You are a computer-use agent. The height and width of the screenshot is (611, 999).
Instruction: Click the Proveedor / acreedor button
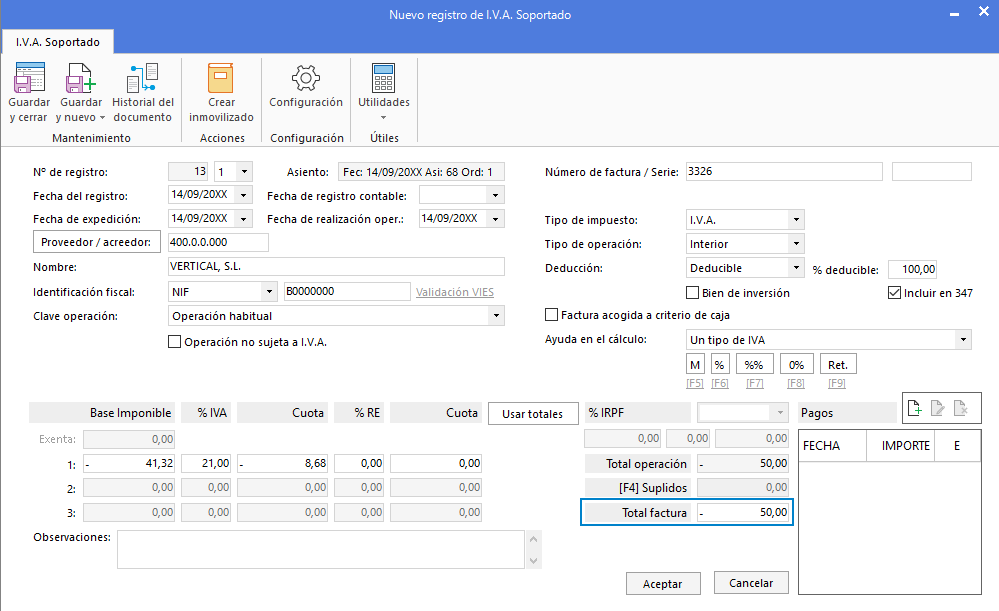[96, 242]
